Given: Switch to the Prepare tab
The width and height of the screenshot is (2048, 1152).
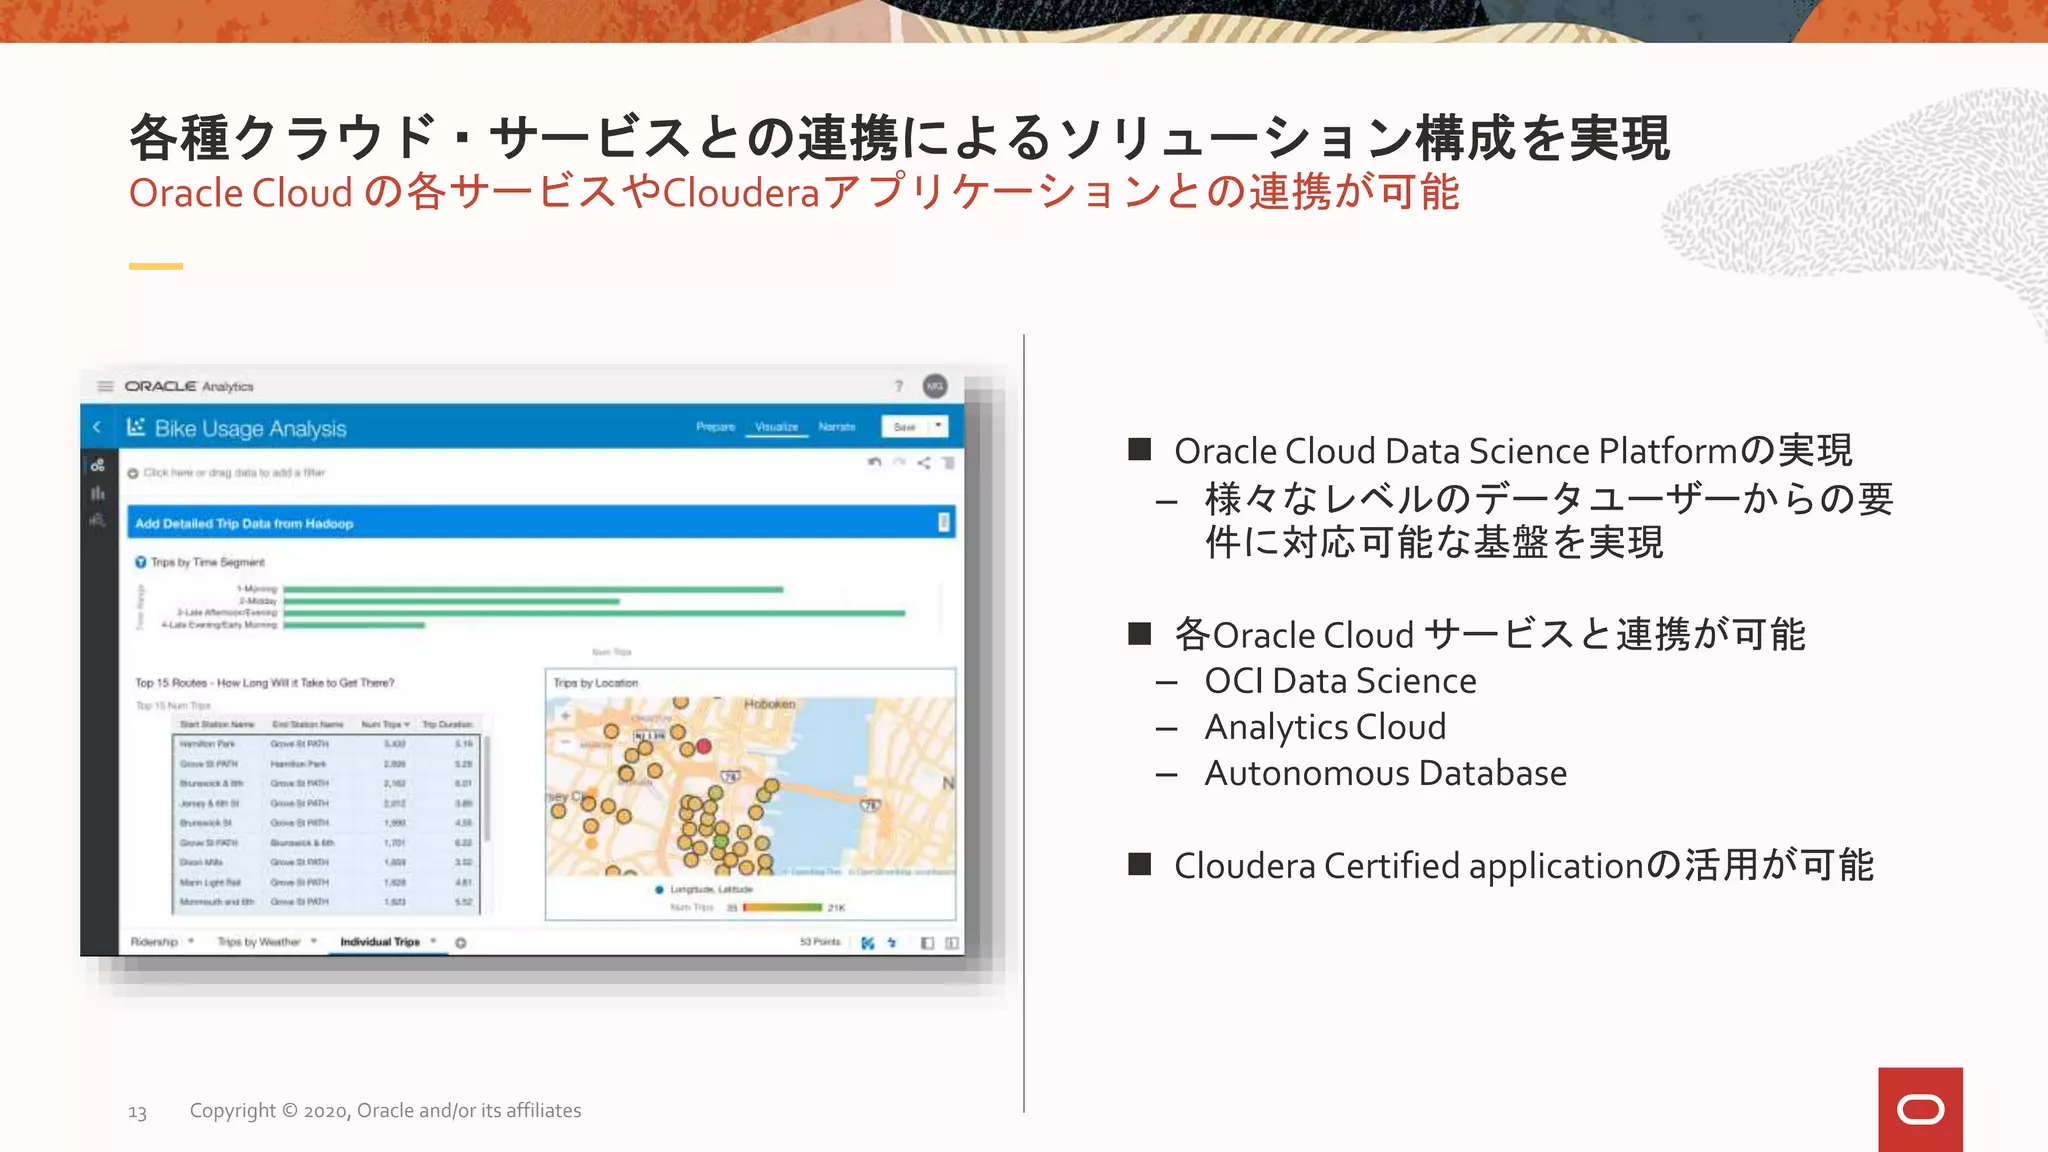Looking at the screenshot, I should (x=715, y=427).
